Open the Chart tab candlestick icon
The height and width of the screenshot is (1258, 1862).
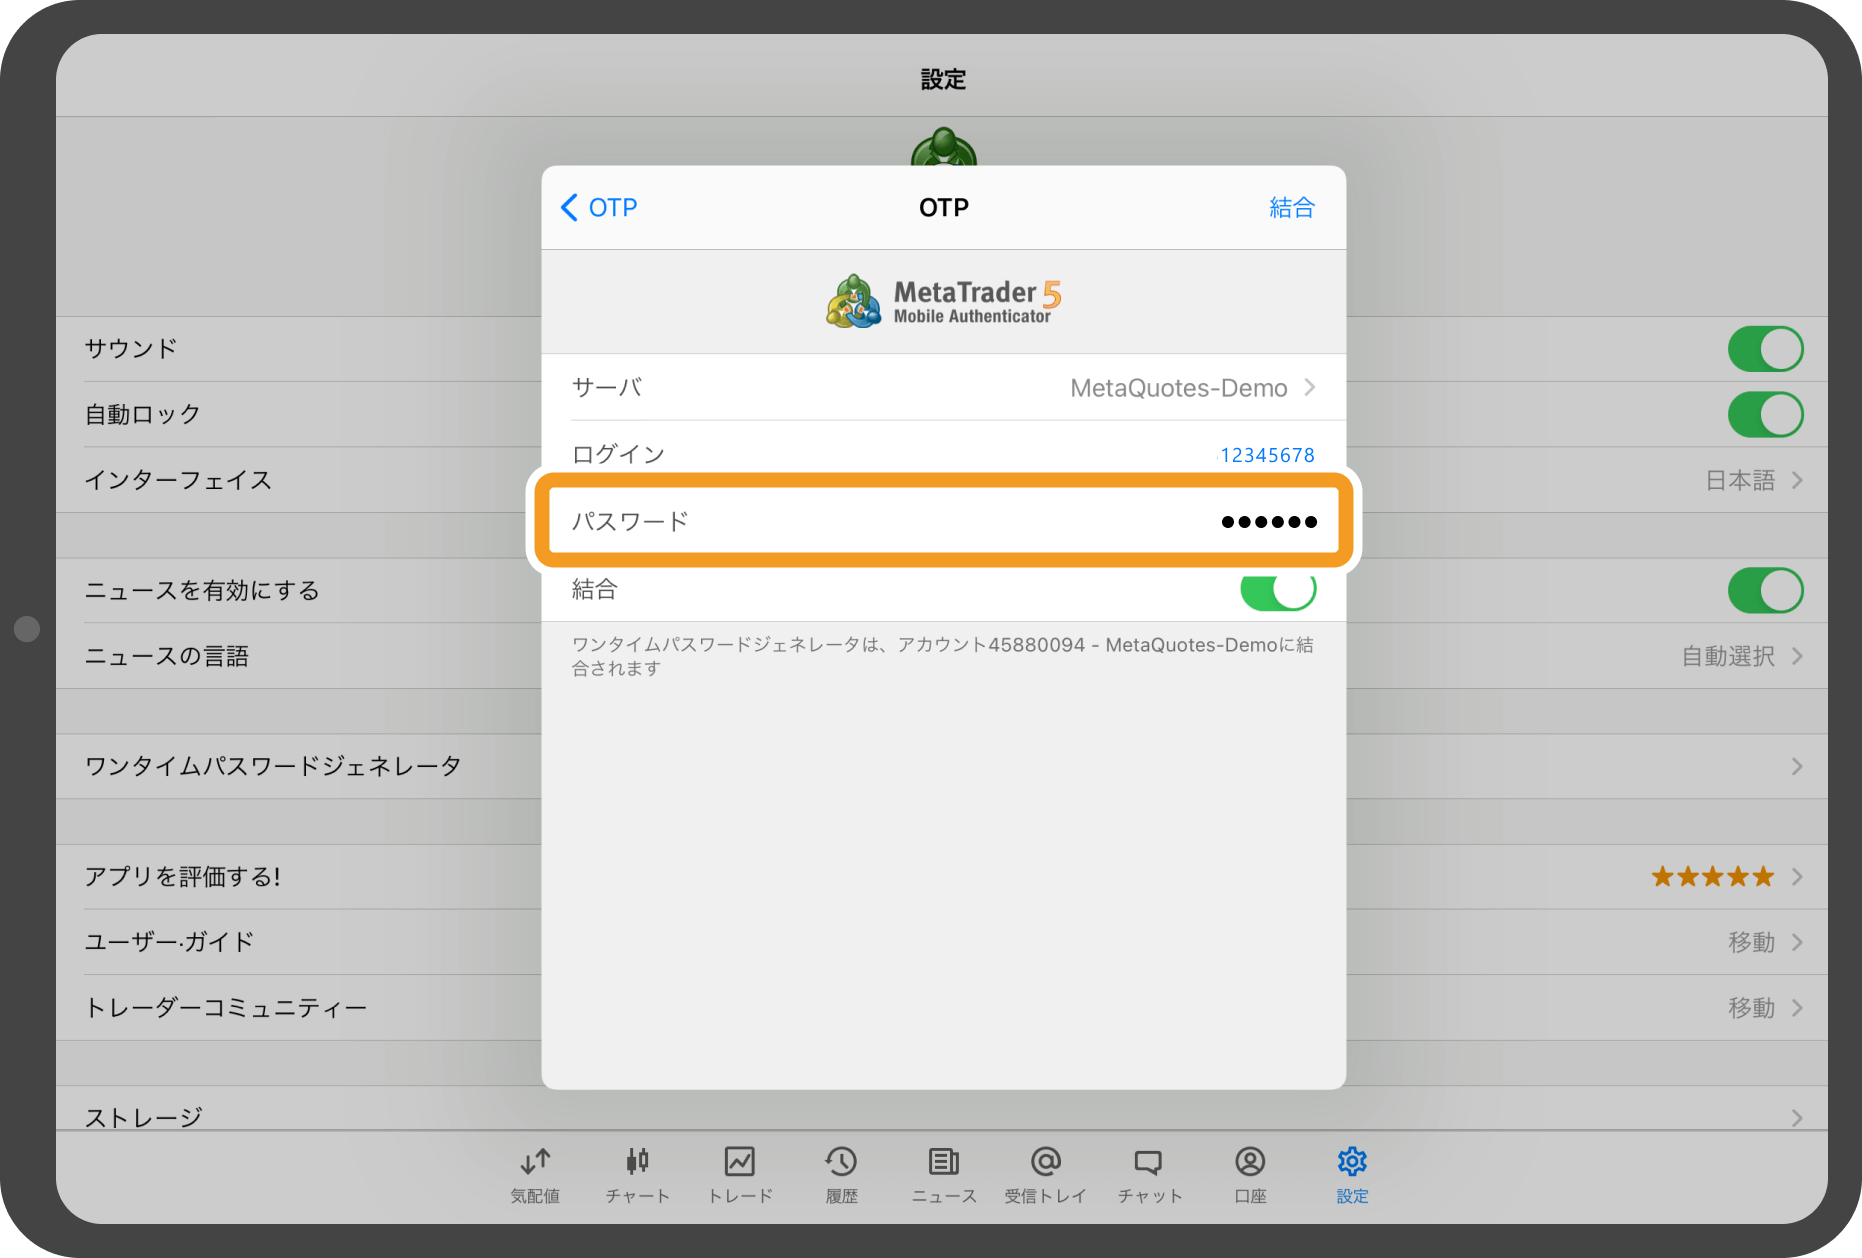pyautogui.click(x=638, y=1161)
